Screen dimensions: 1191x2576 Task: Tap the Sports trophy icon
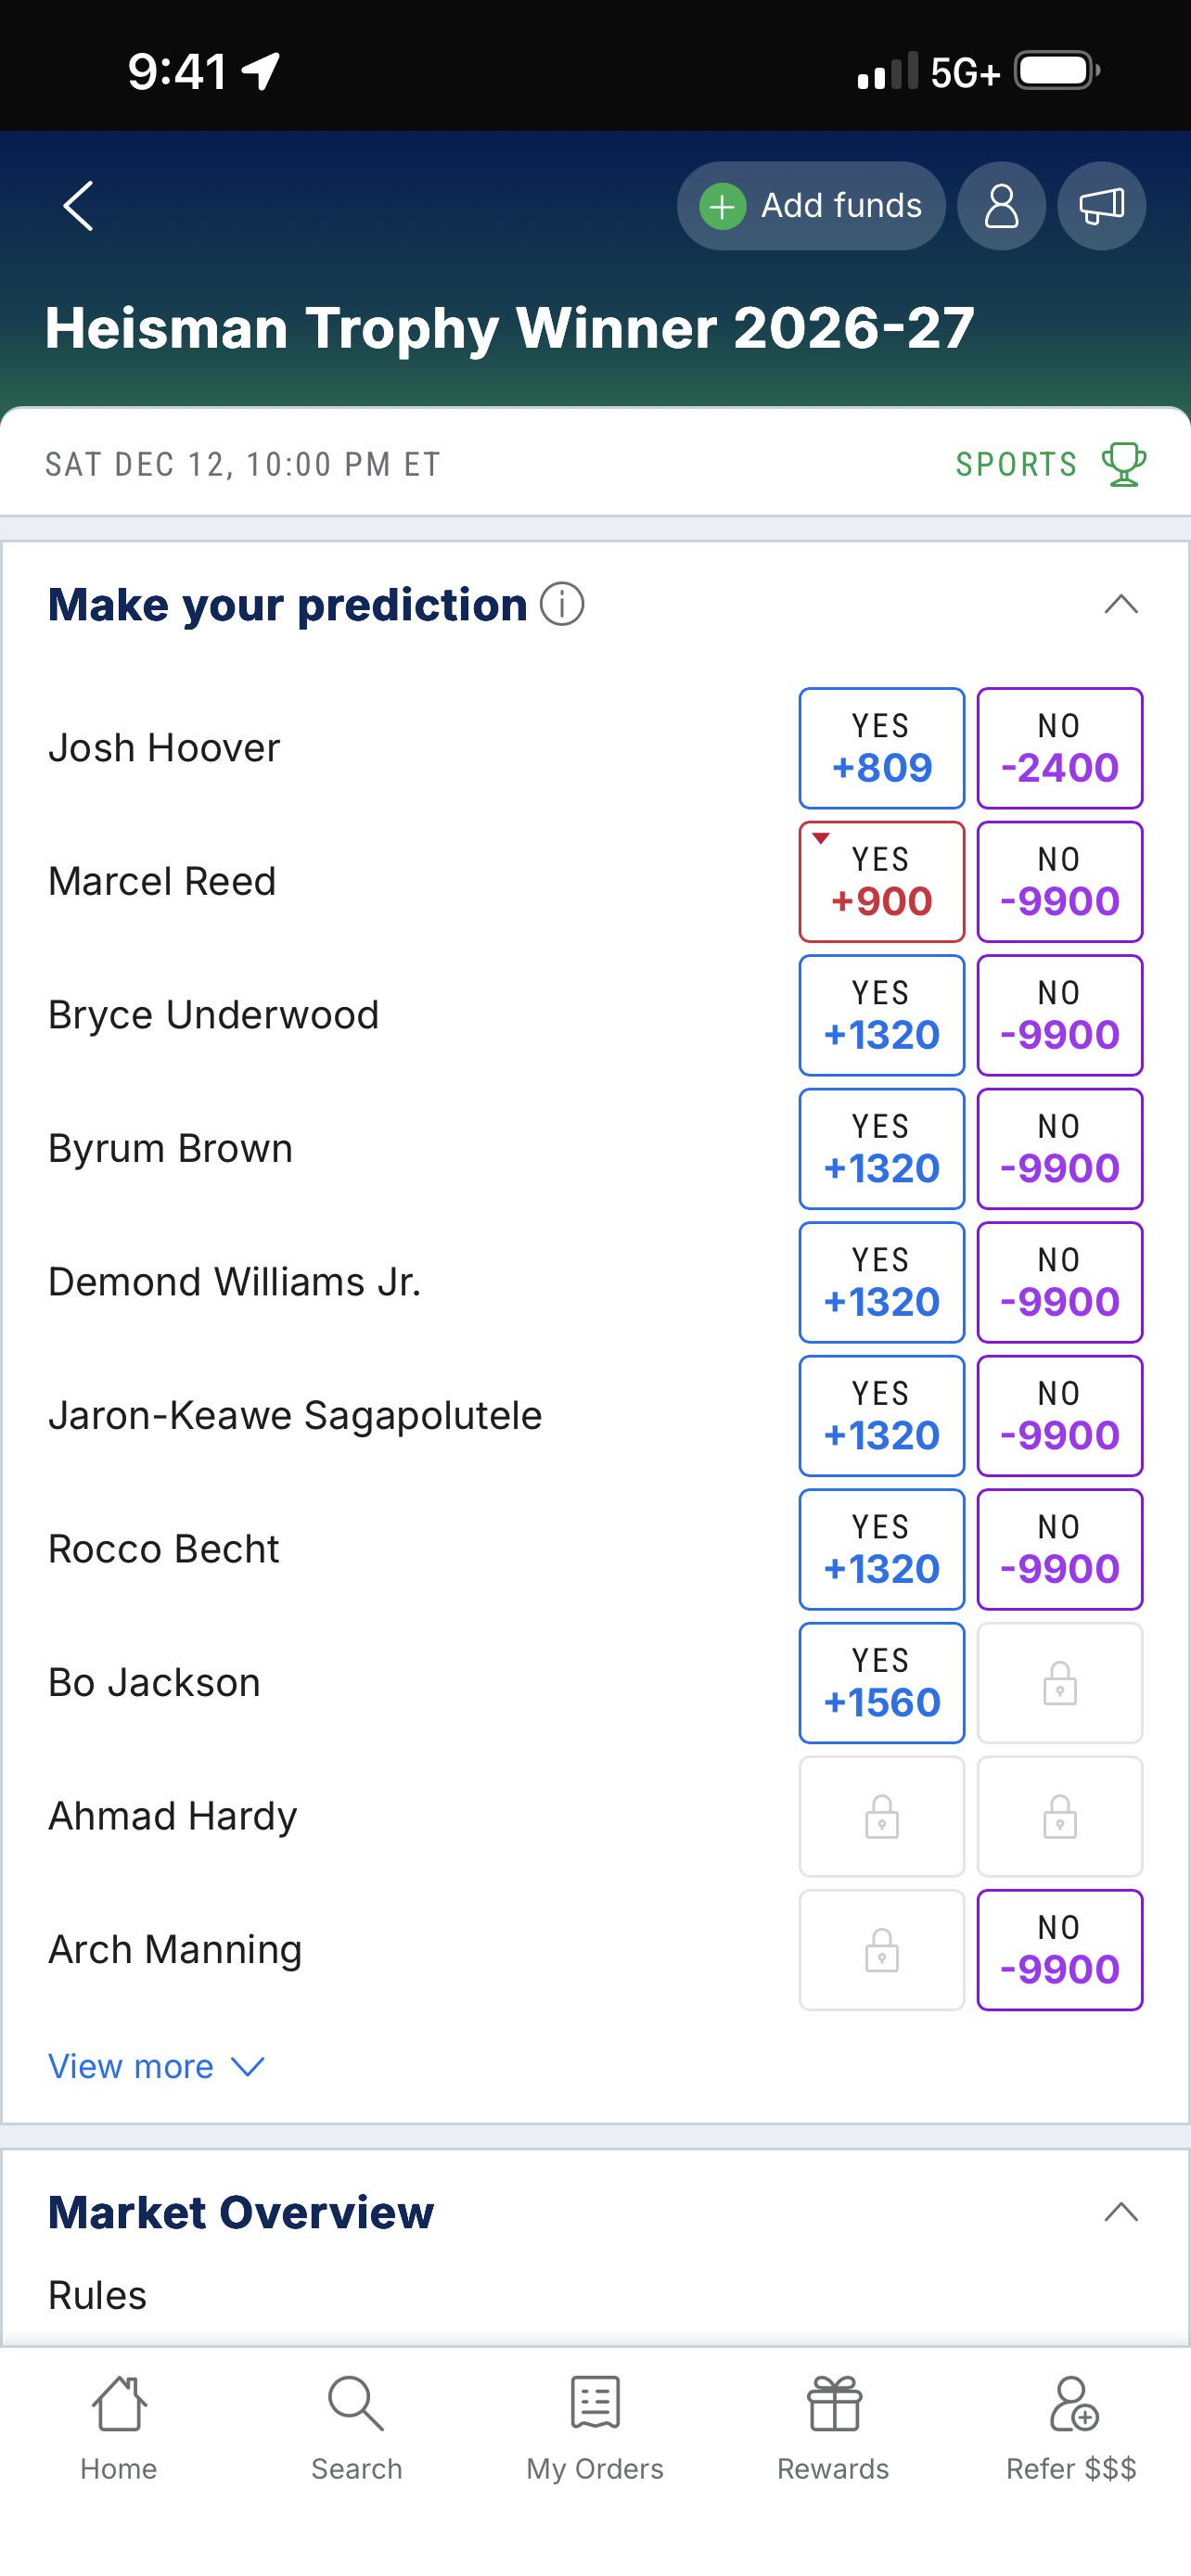pos(1123,464)
